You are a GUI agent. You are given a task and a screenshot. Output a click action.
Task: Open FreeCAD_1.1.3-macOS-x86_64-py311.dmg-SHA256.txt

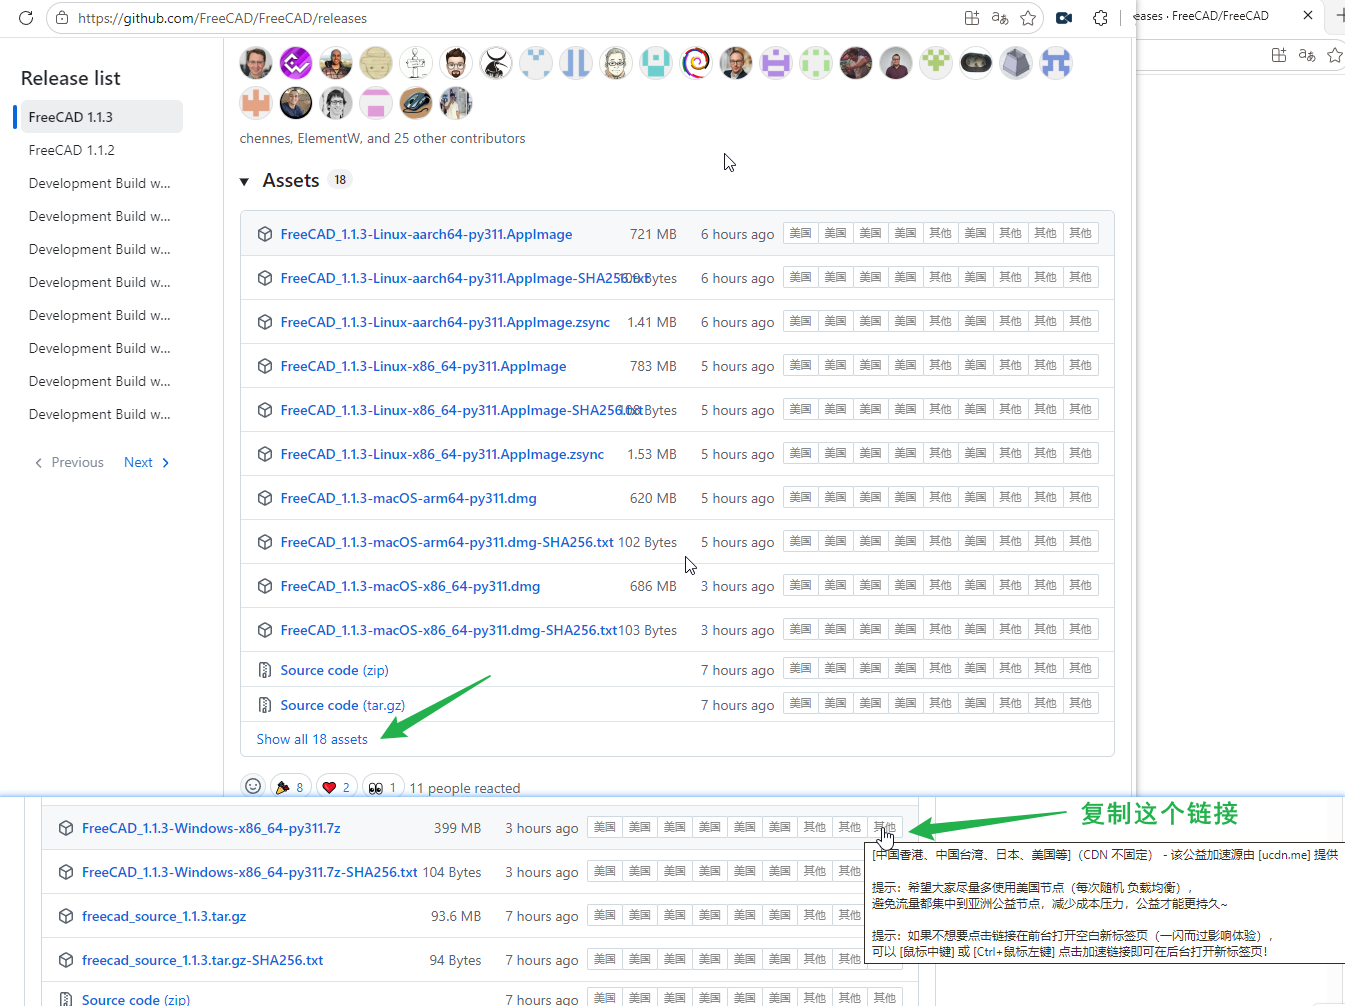tap(449, 630)
